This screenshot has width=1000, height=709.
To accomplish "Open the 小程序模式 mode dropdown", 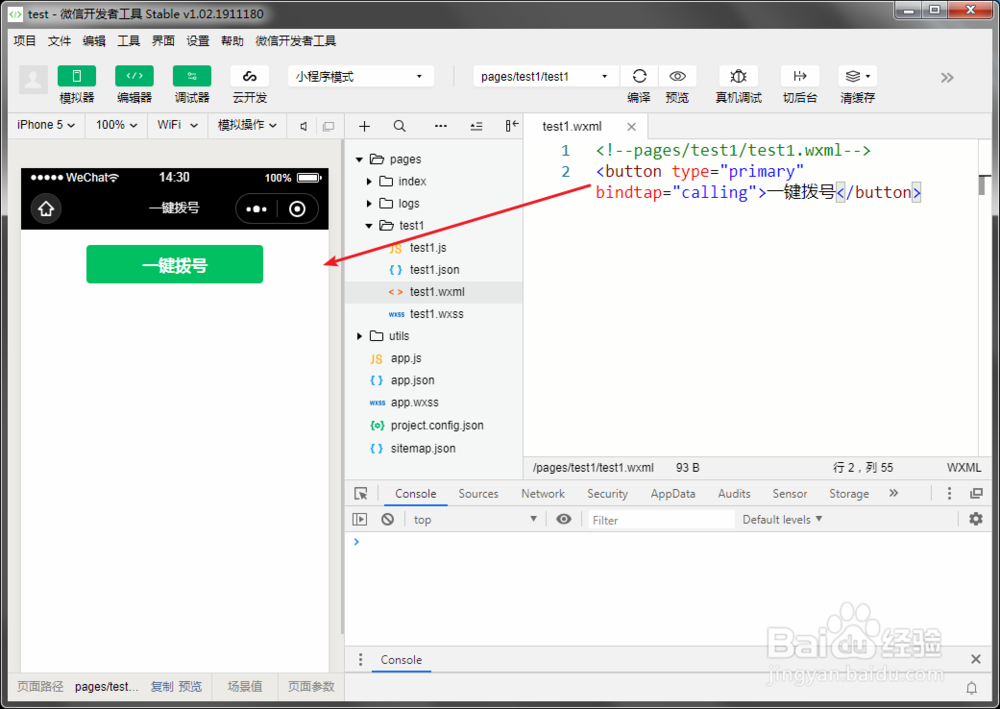I will (x=361, y=77).
